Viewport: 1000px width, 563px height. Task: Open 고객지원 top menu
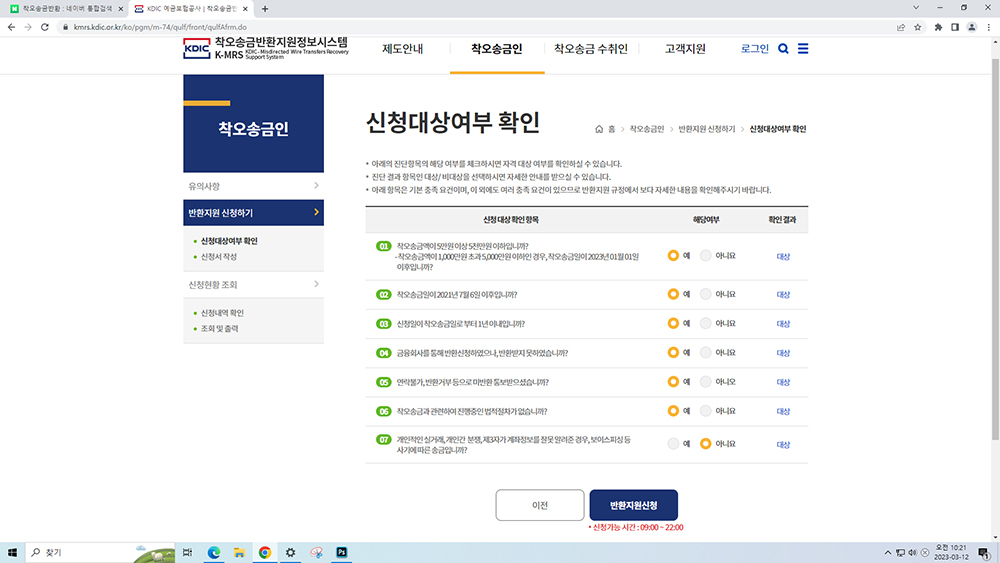[x=685, y=49]
